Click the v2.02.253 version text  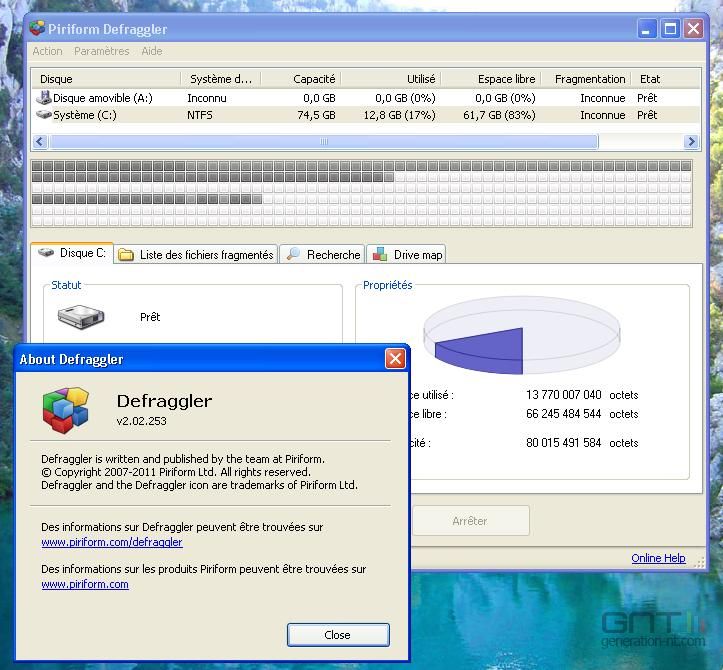(142, 421)
